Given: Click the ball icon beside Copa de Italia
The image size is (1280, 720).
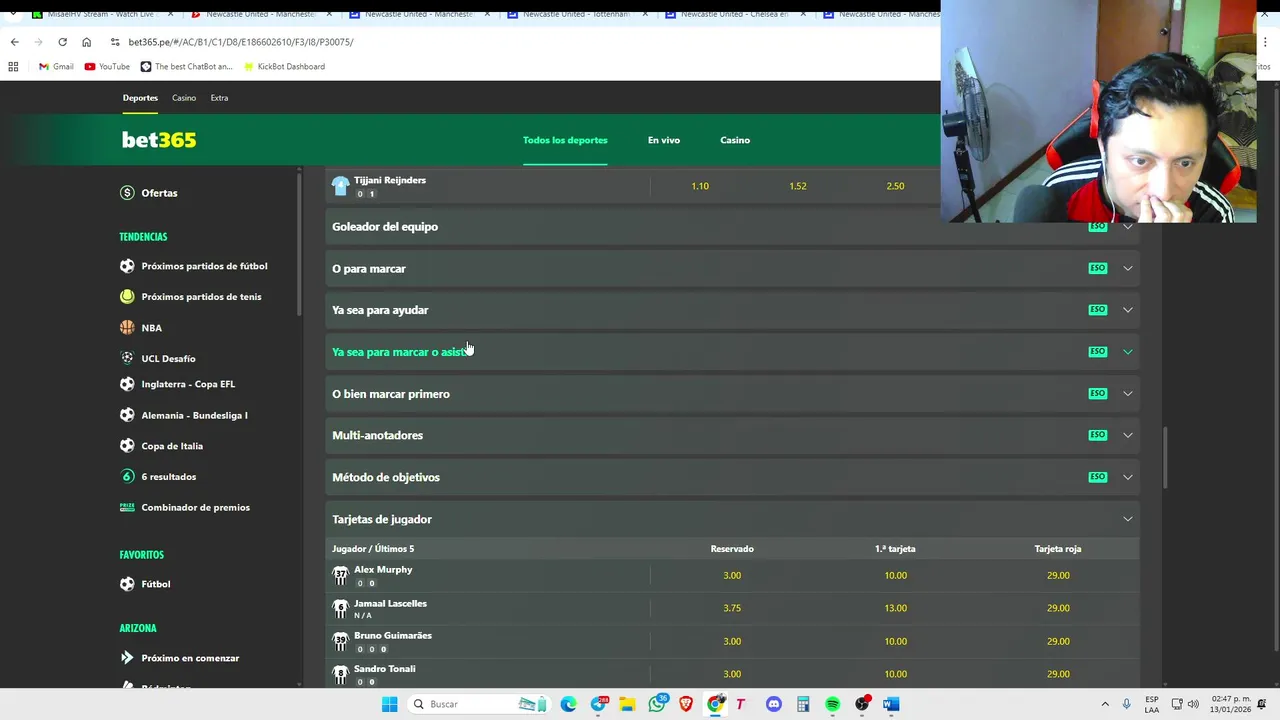Looking at the screenshot, I should click(127, 446).
